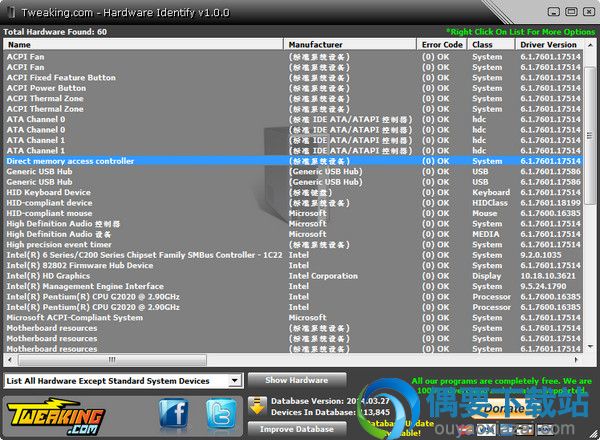Open the Facebook icon link
This screenshot has height=440, width=600.
tap(174, 413)
